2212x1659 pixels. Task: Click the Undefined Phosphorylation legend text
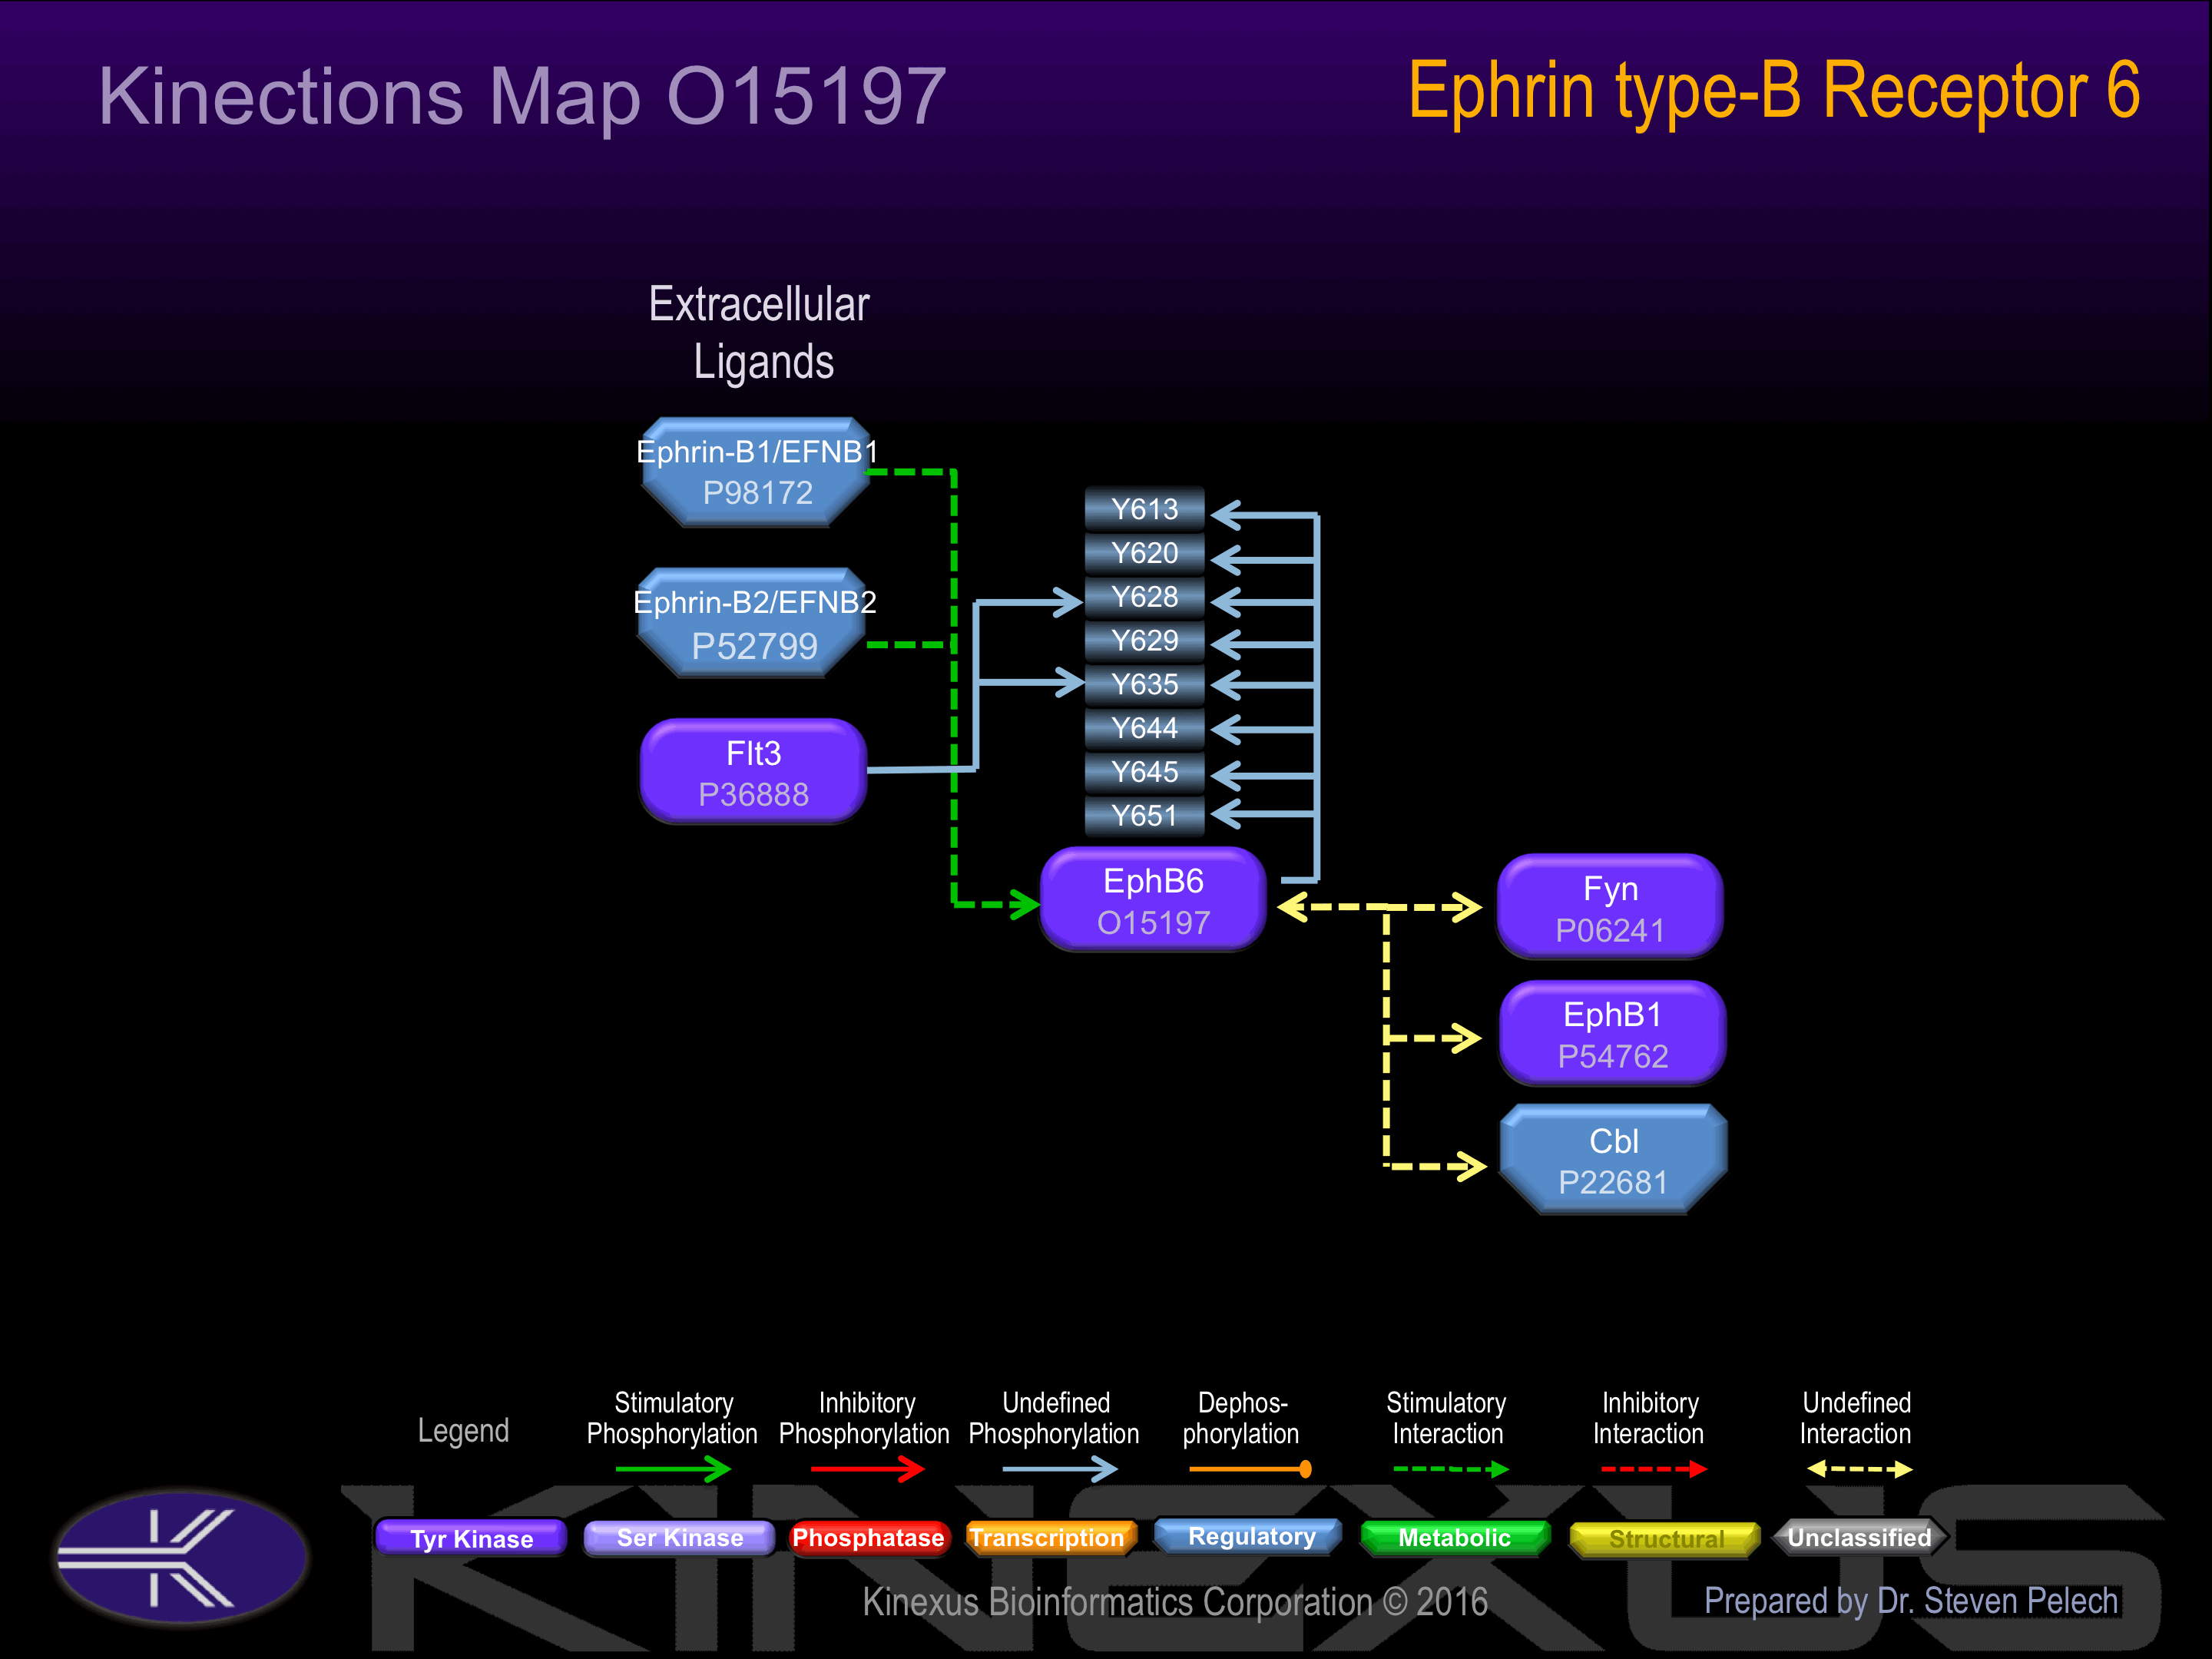click(x=1054, y=1418)
